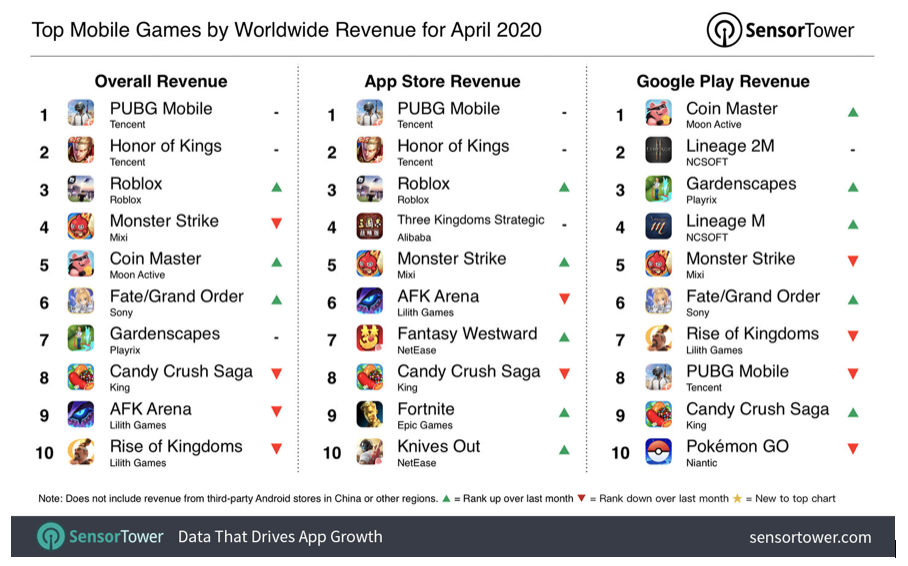Select the App Store Revenue column heading
The height and width of the screenshot is (566, 908).
click(442, 81)
